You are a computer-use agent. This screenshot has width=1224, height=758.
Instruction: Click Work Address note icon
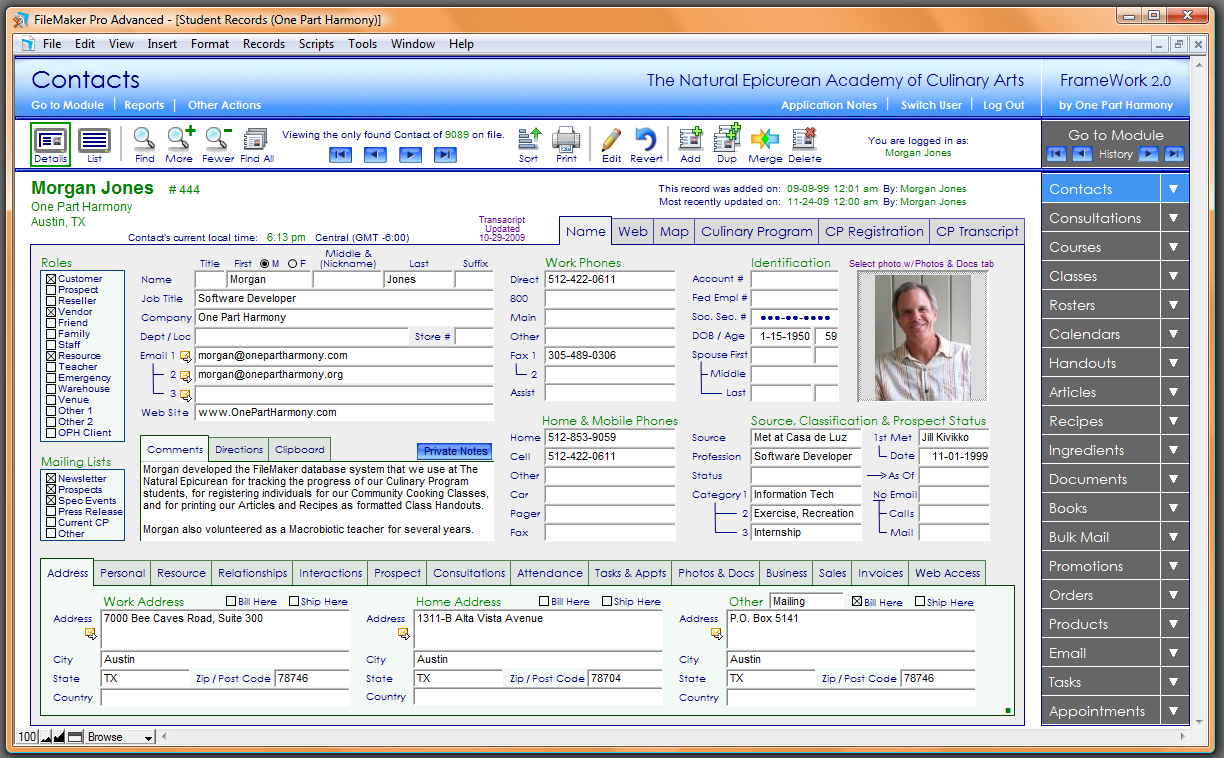tap(90, 633)
